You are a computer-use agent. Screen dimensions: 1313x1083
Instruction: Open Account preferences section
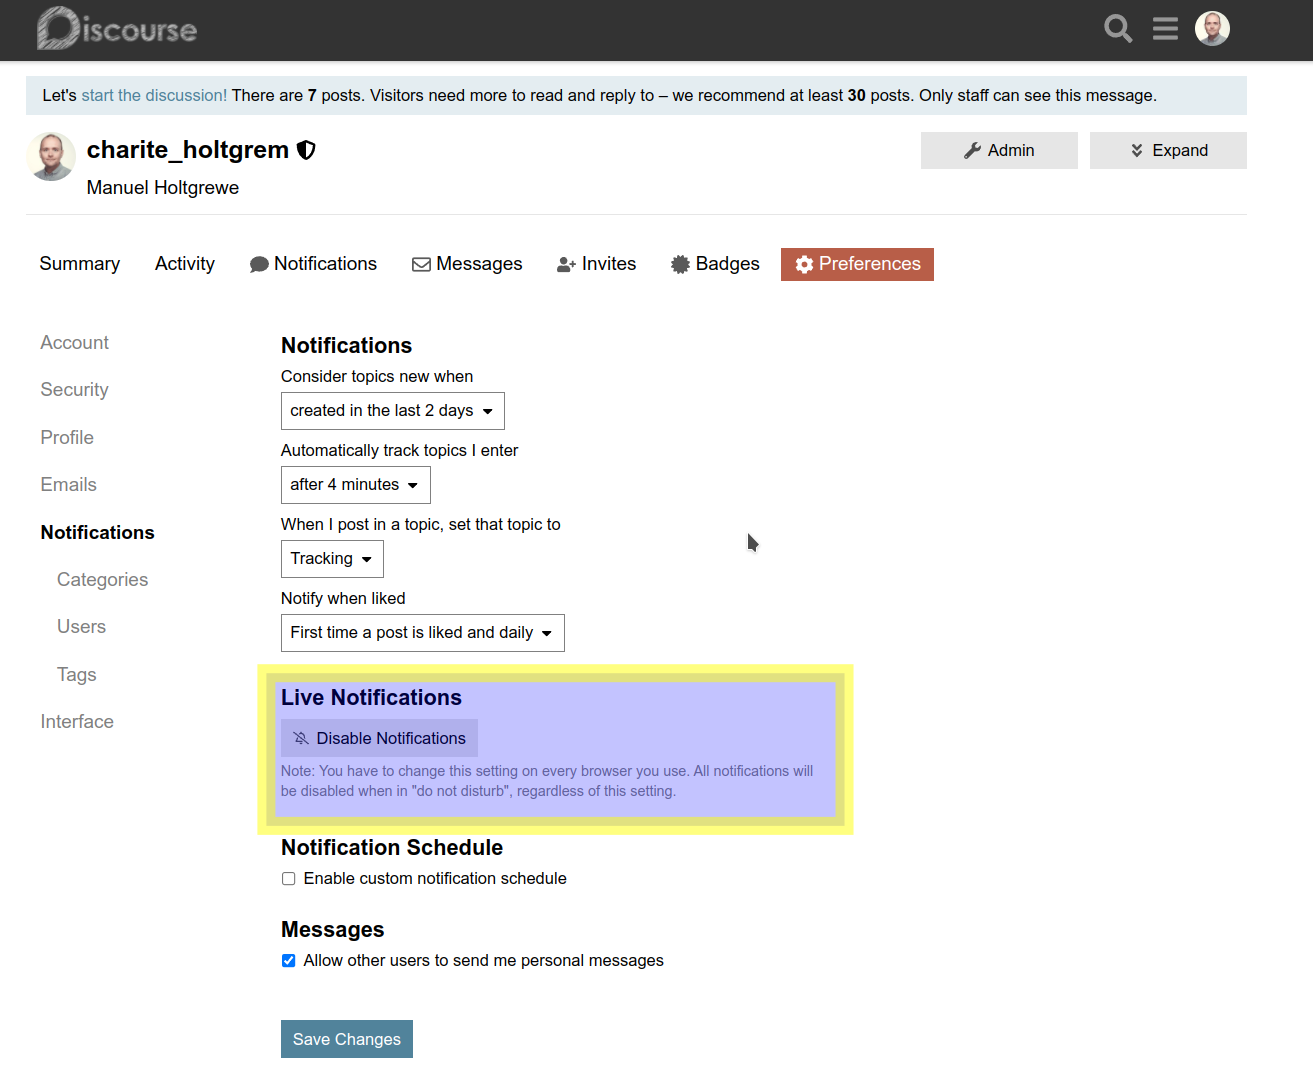point(75,343)
